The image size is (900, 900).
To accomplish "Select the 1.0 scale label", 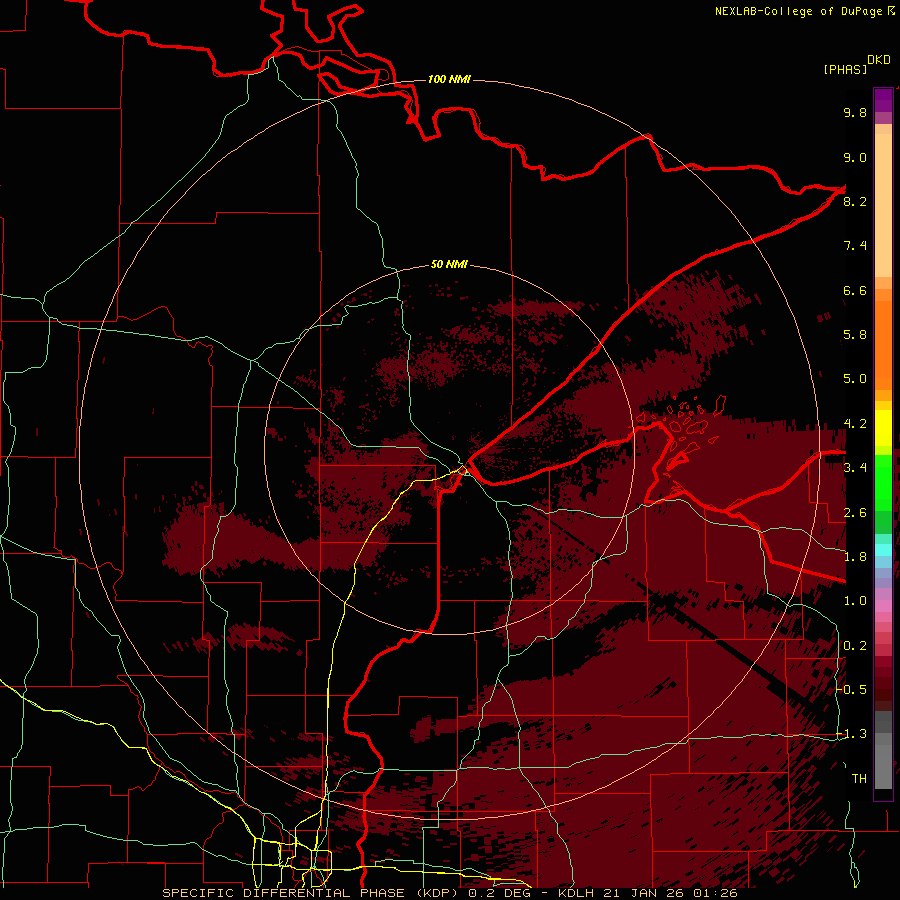I will tap(855, 601).
